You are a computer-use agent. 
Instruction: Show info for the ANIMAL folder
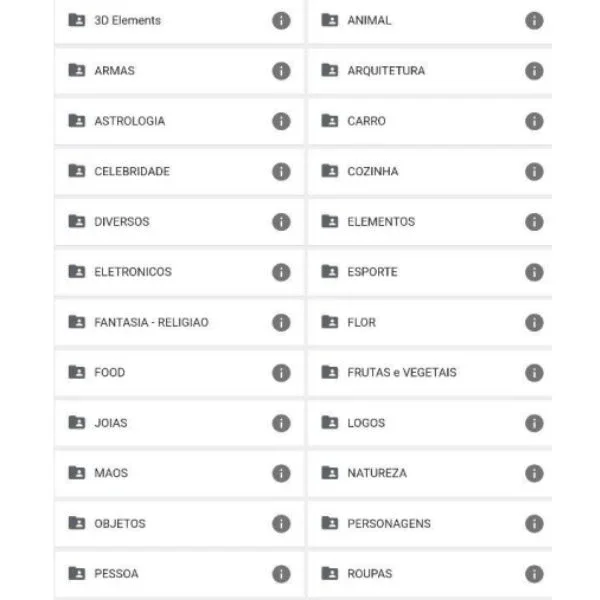tap(534, 21)
